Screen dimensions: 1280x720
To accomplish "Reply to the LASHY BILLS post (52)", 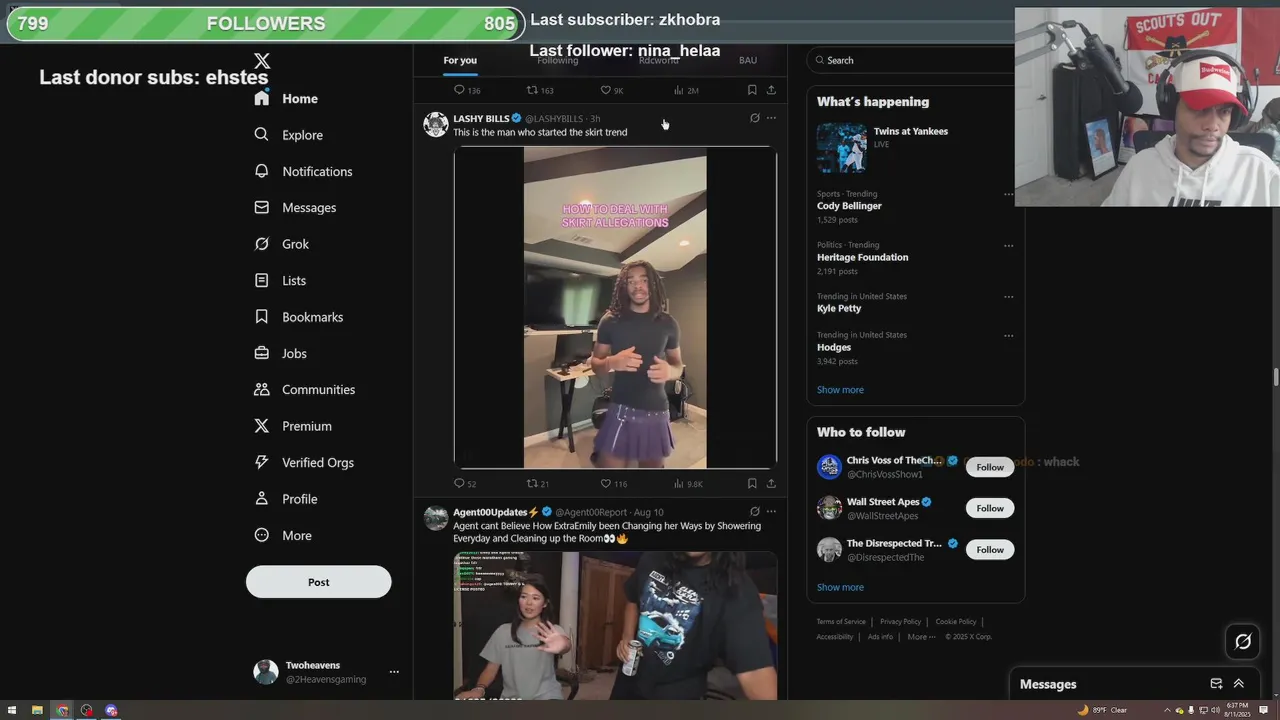I will [460, 484].
